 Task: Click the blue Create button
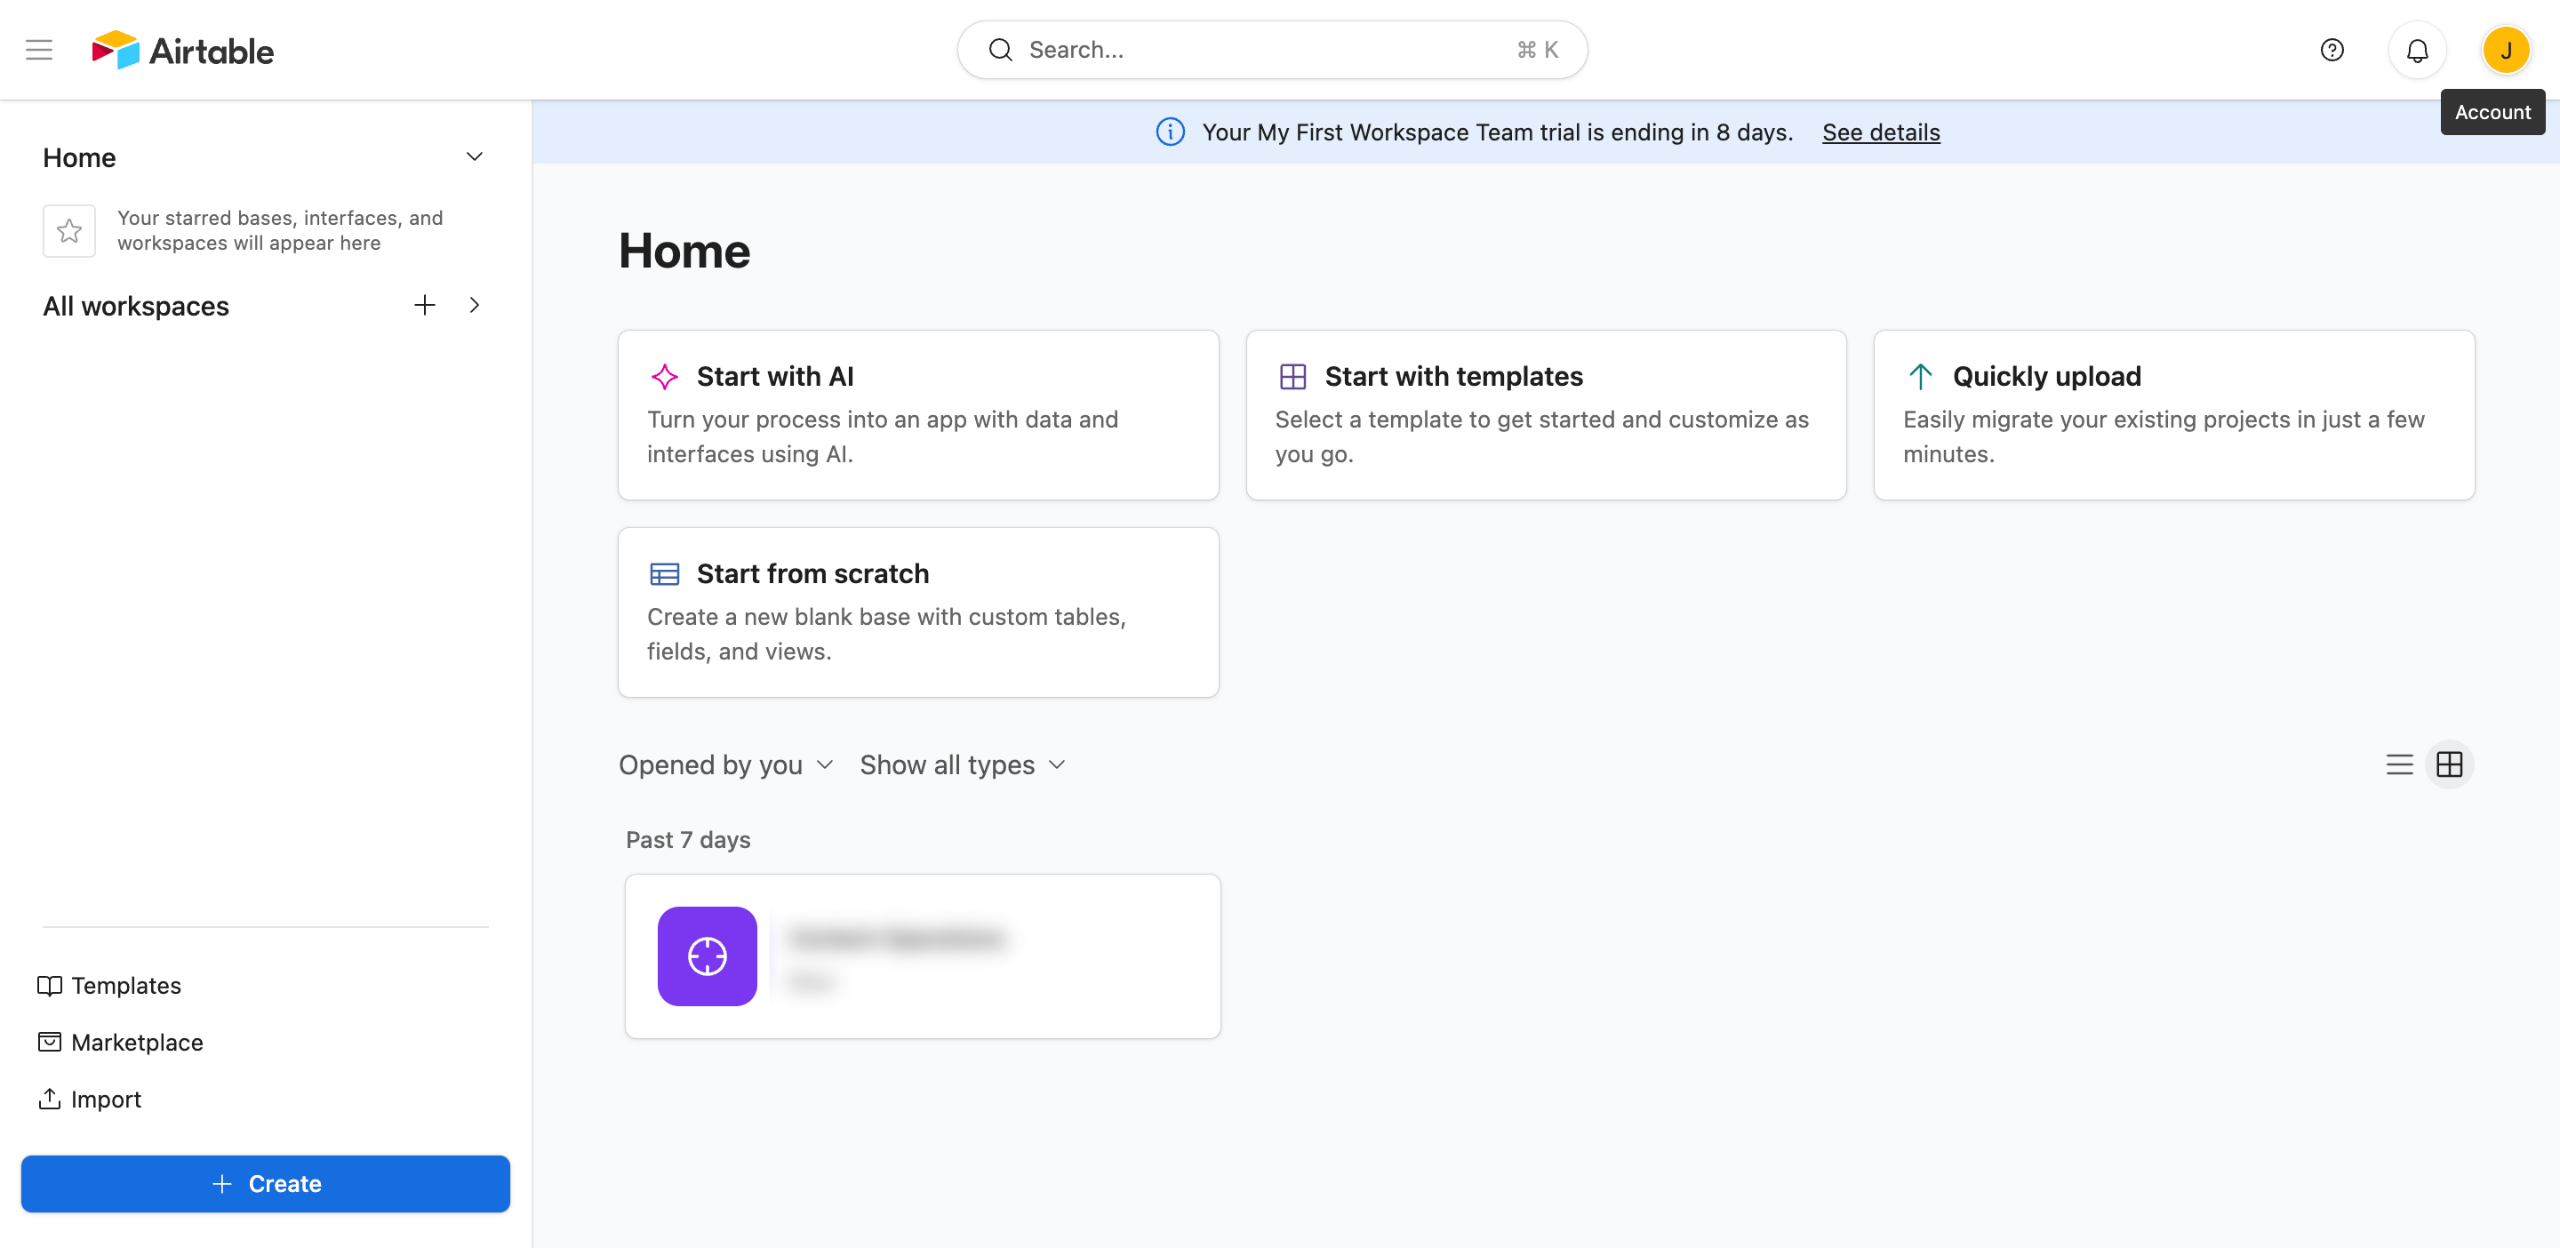coord(265,1184)
